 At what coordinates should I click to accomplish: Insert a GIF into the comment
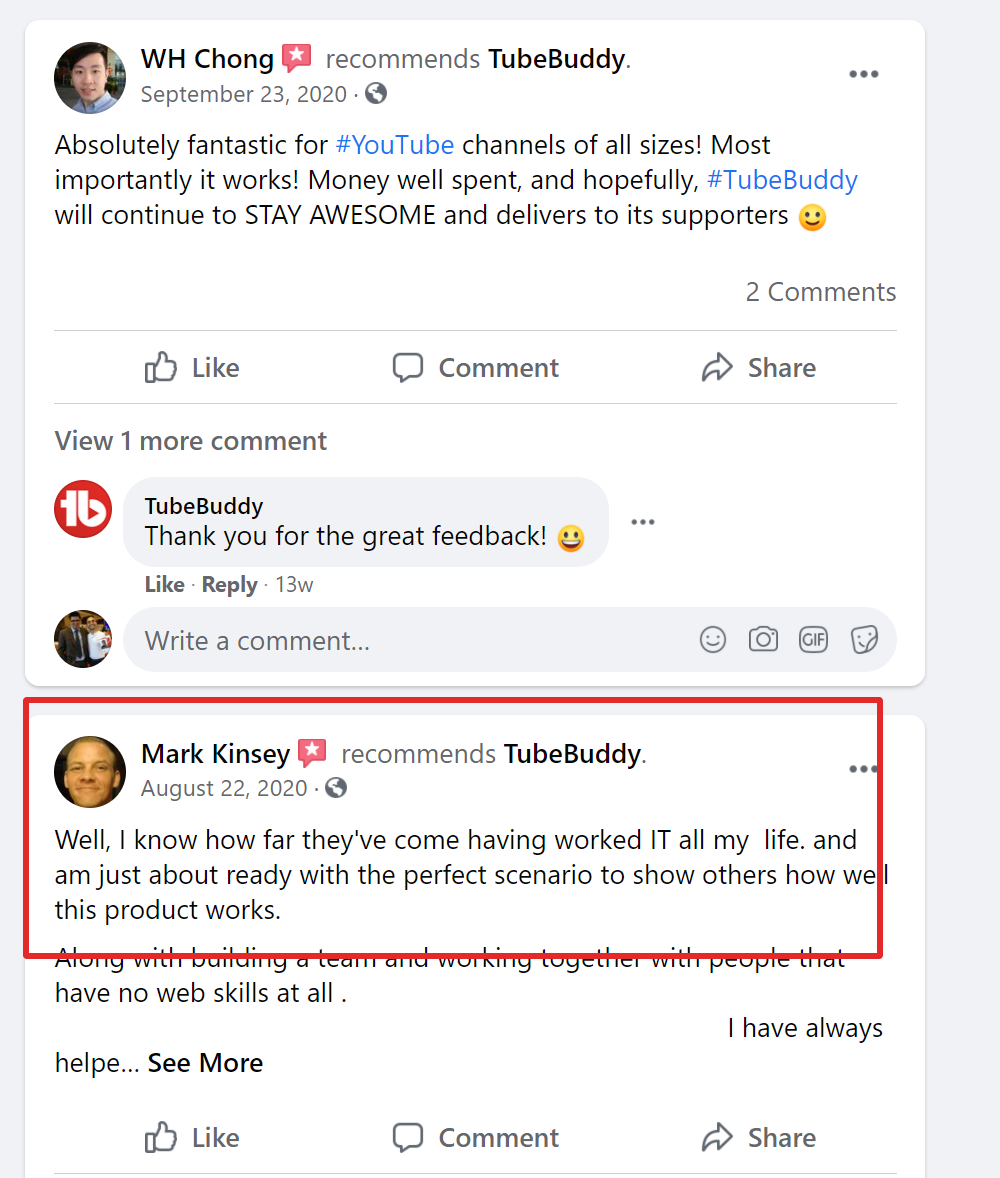[813, 639]
